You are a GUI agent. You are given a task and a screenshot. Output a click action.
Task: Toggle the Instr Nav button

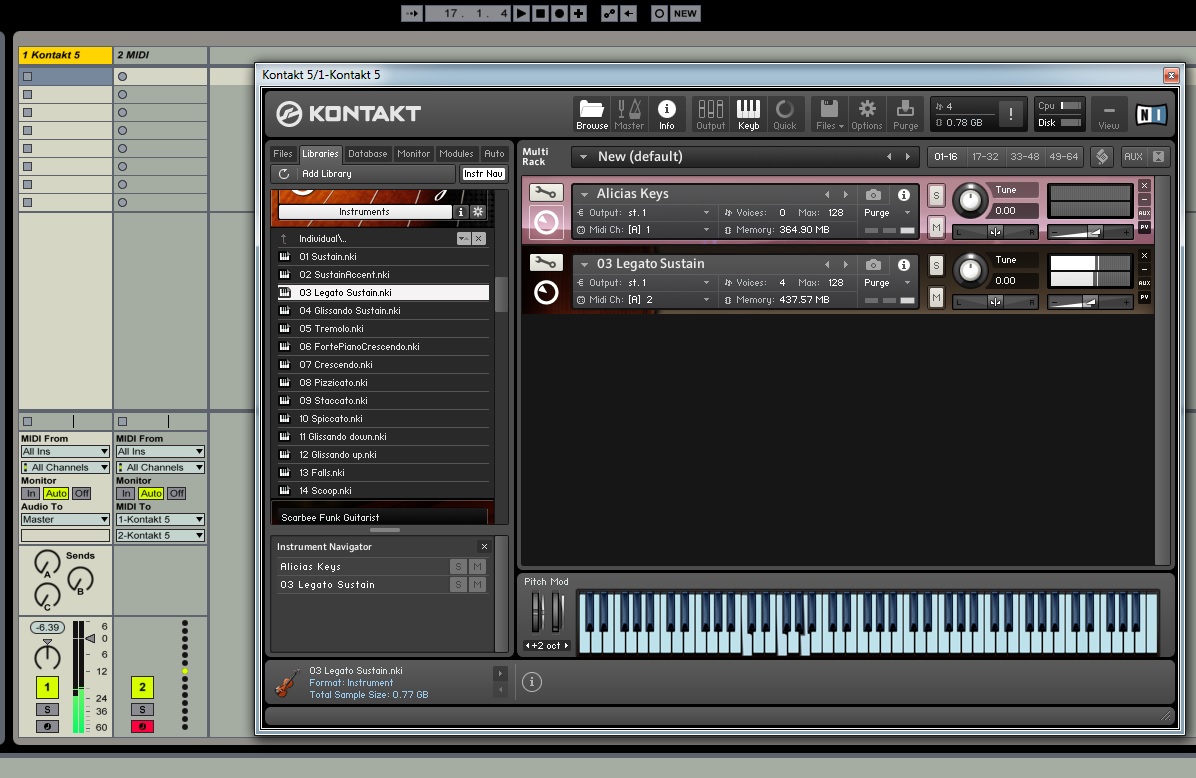(484, 174)
